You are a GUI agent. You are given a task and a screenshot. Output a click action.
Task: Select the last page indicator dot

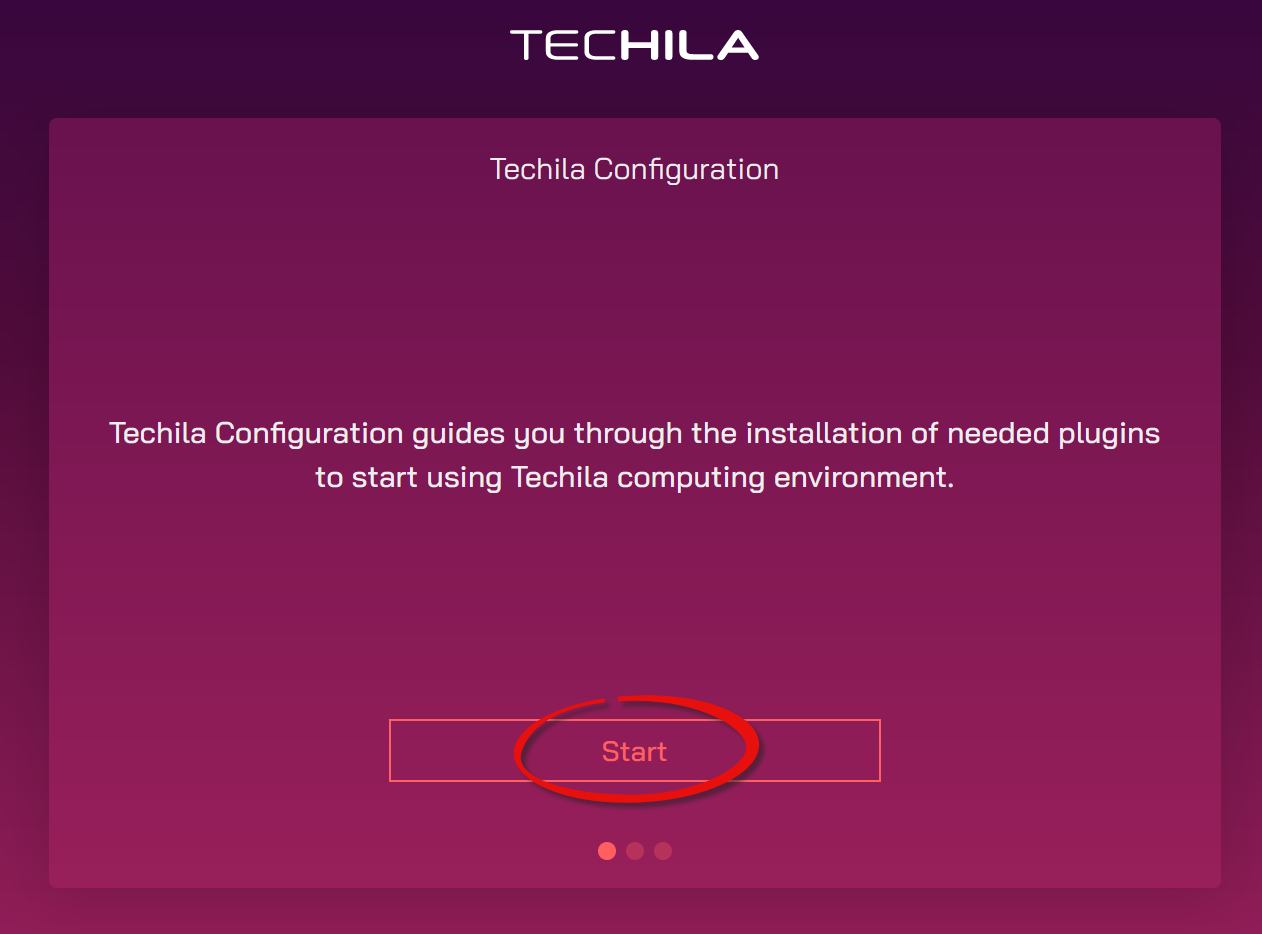click(x=663, y=851)
